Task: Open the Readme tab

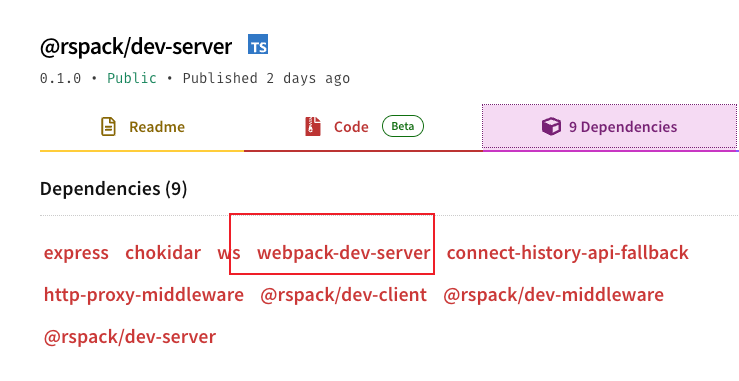Action: 142,127
